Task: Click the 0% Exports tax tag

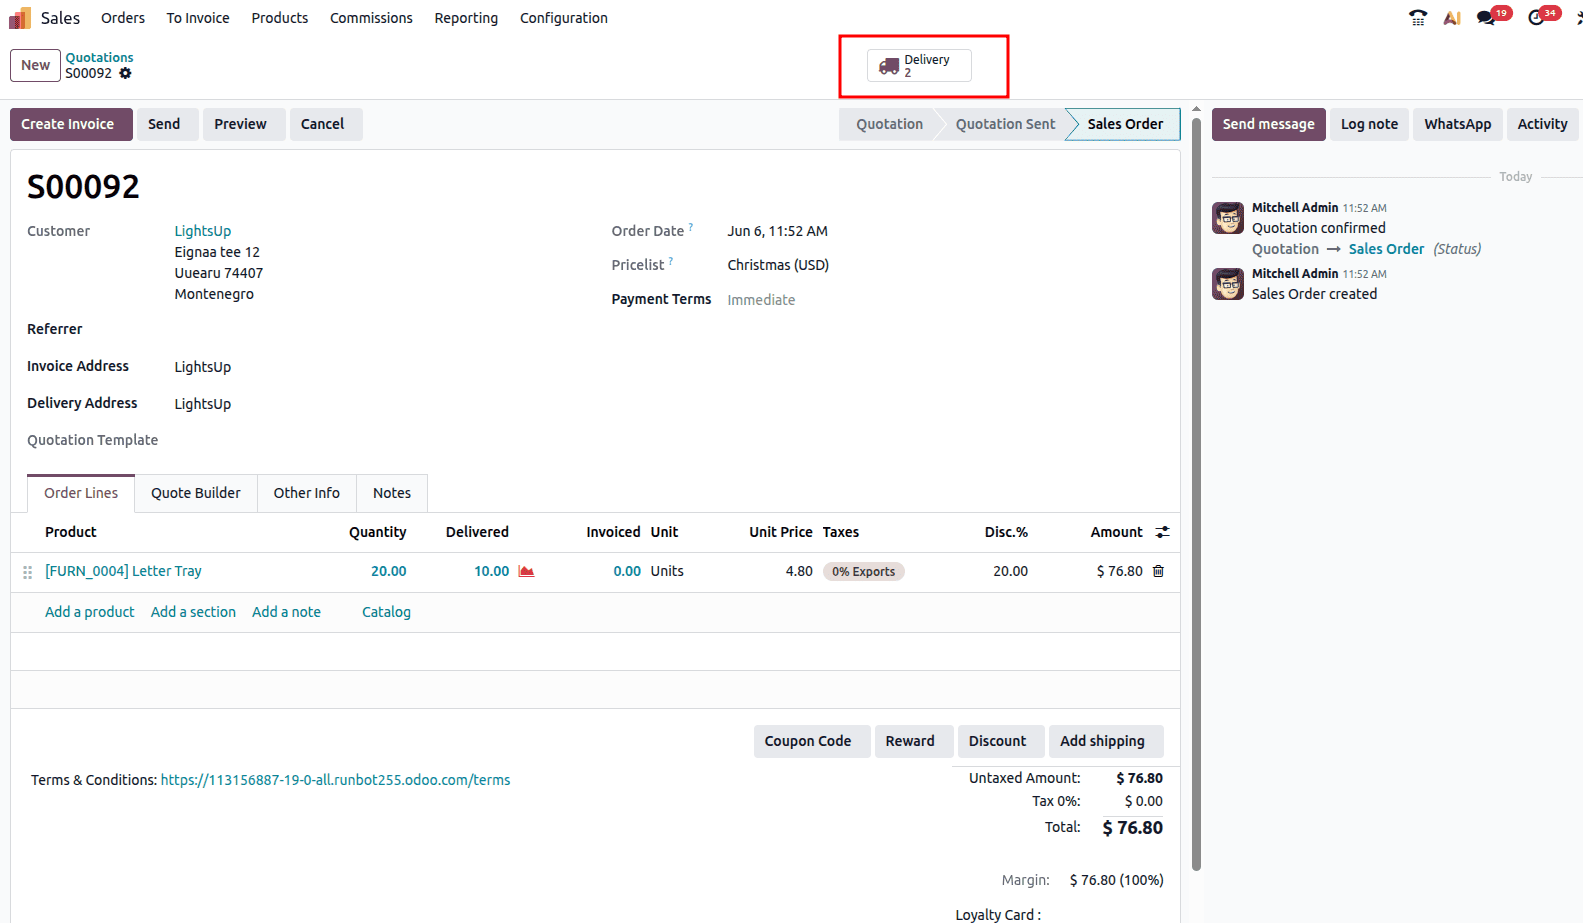Action: pos(863,571)
